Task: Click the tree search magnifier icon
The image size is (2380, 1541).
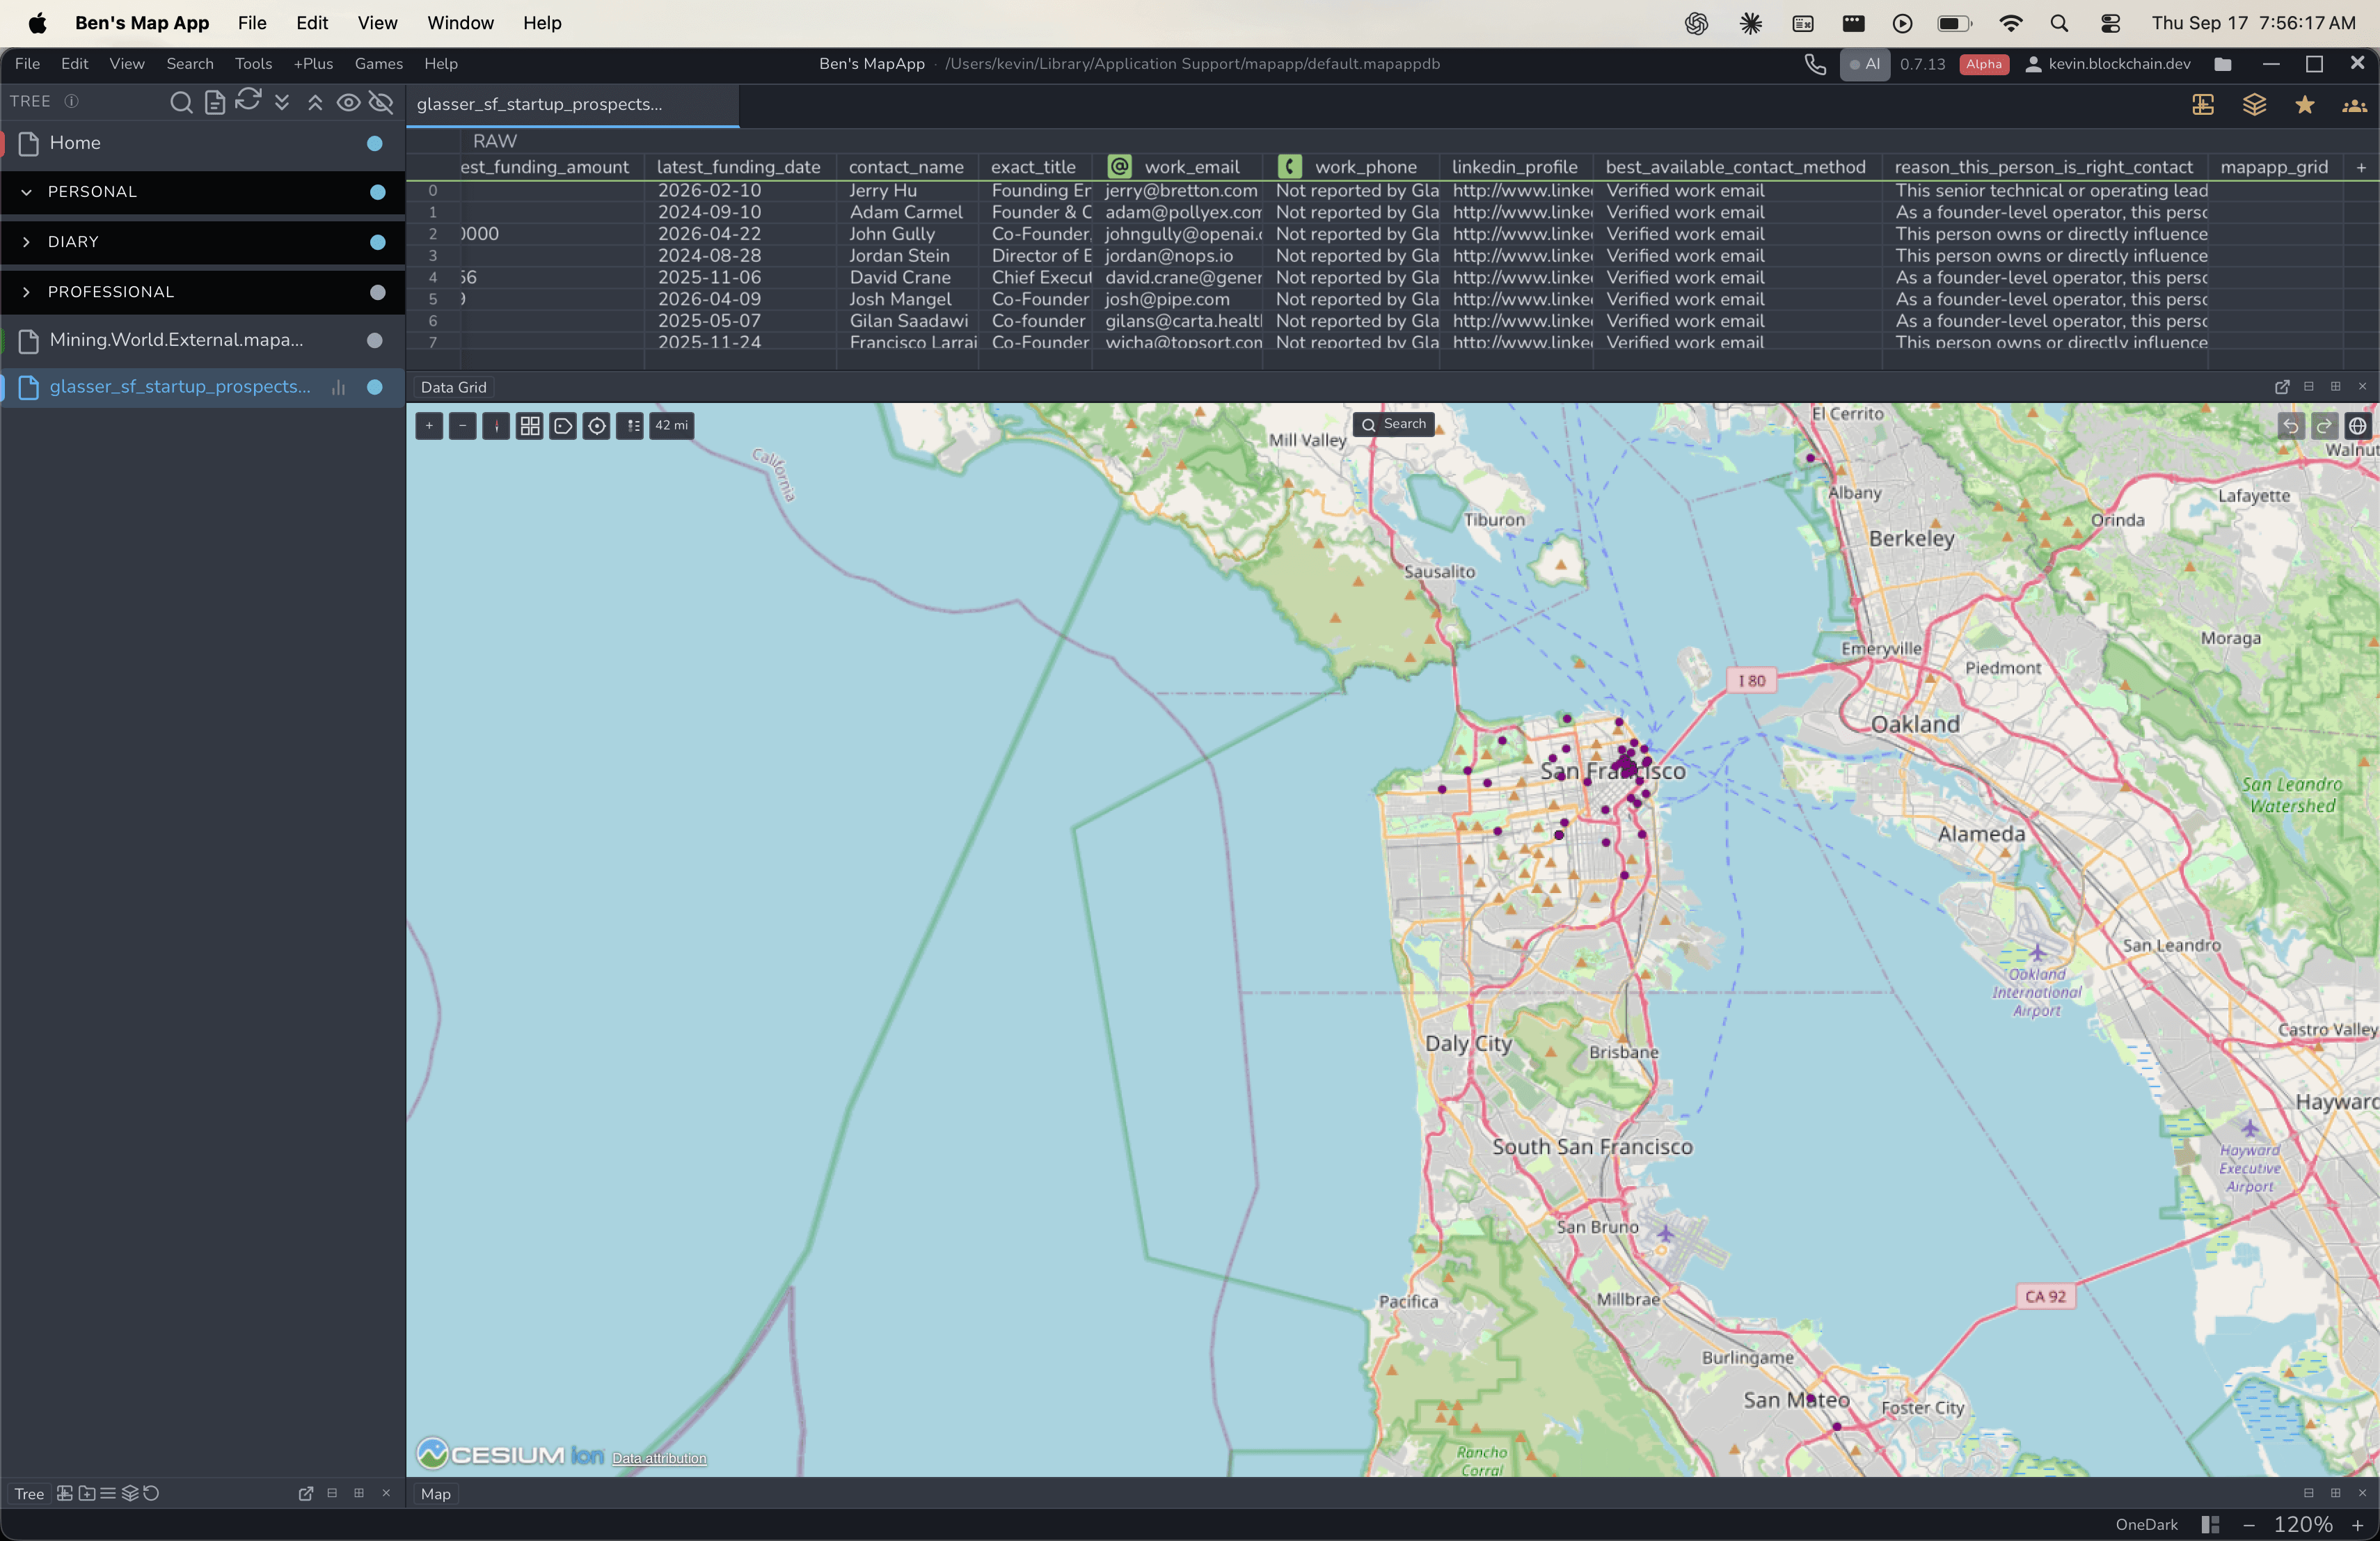Action: [181, 102]
